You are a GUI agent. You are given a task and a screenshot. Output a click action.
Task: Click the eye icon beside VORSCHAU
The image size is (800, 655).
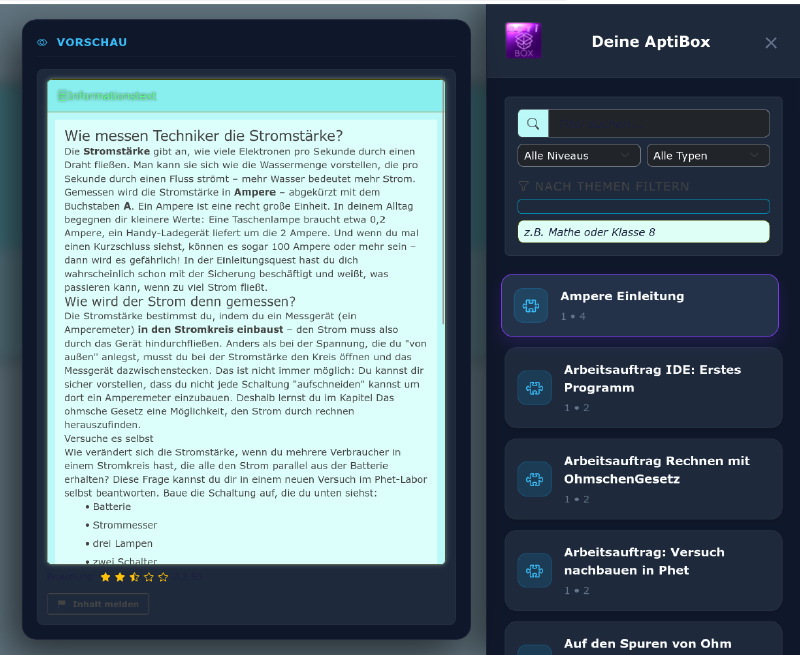pyautogui.click(x=42, y=42)
